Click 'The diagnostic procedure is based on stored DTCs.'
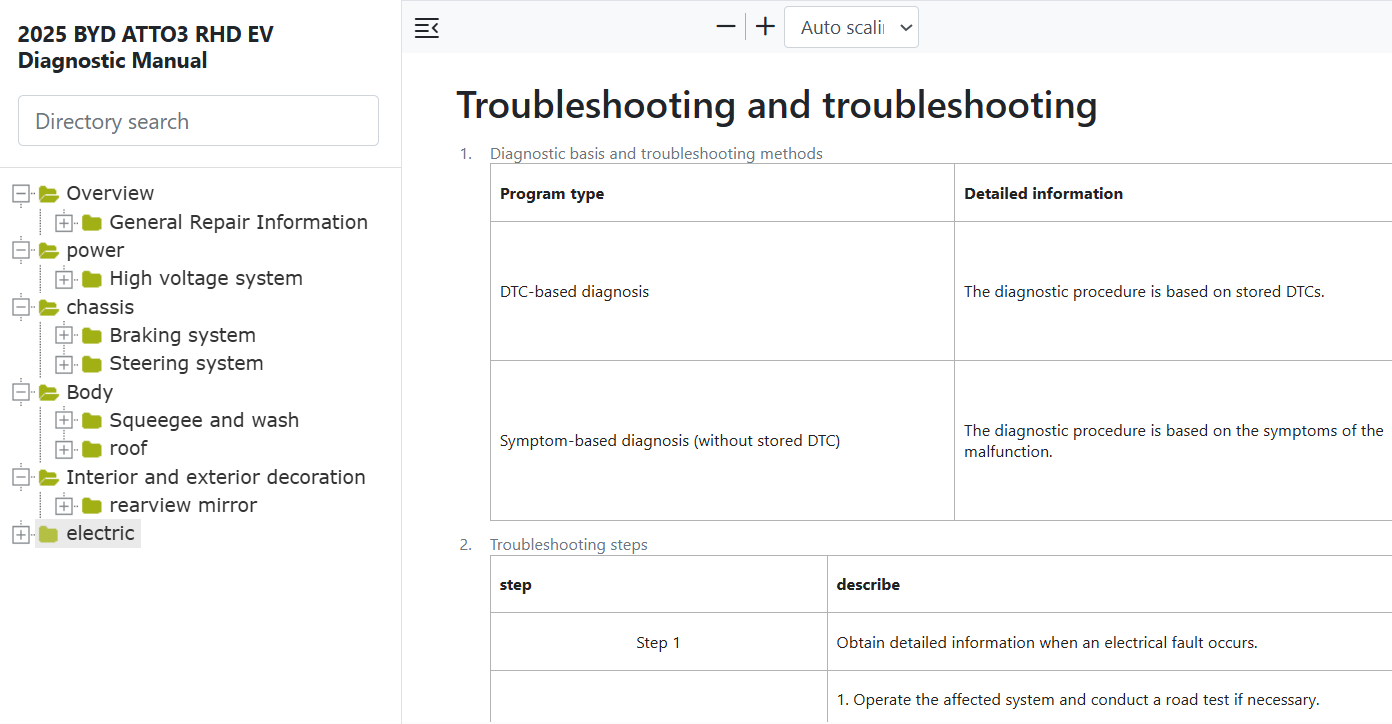 pos(1144,292)
